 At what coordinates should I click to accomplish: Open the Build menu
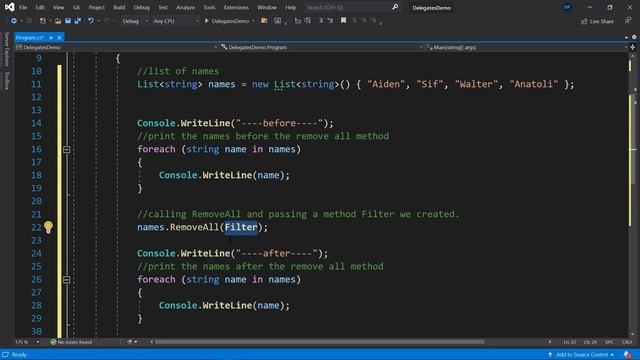coord(119,7)
